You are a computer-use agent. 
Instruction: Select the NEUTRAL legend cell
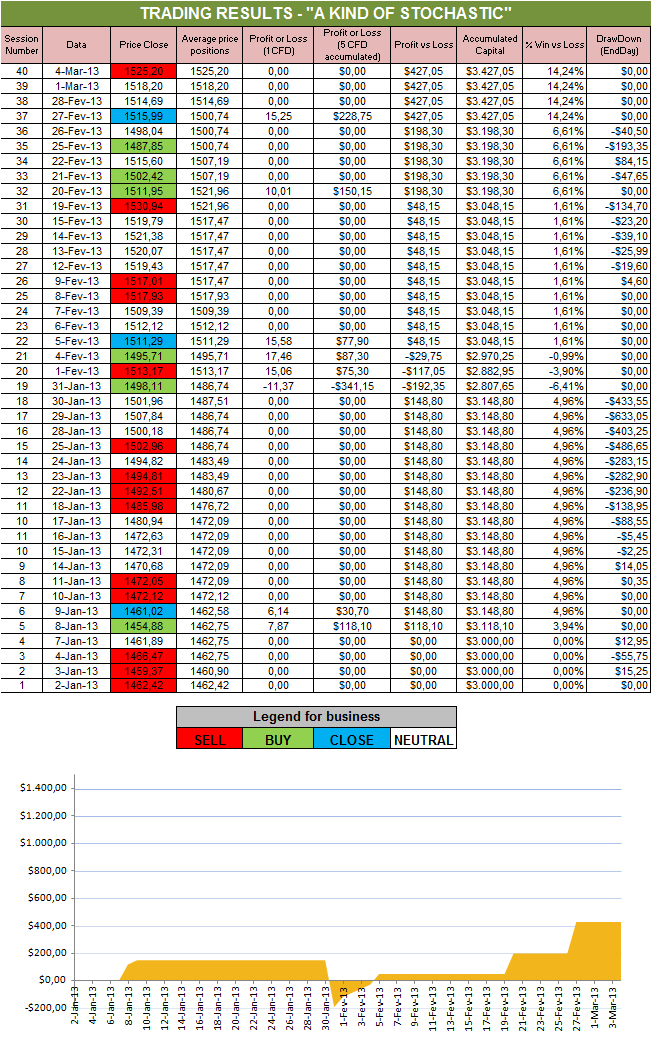click(424, 739)
